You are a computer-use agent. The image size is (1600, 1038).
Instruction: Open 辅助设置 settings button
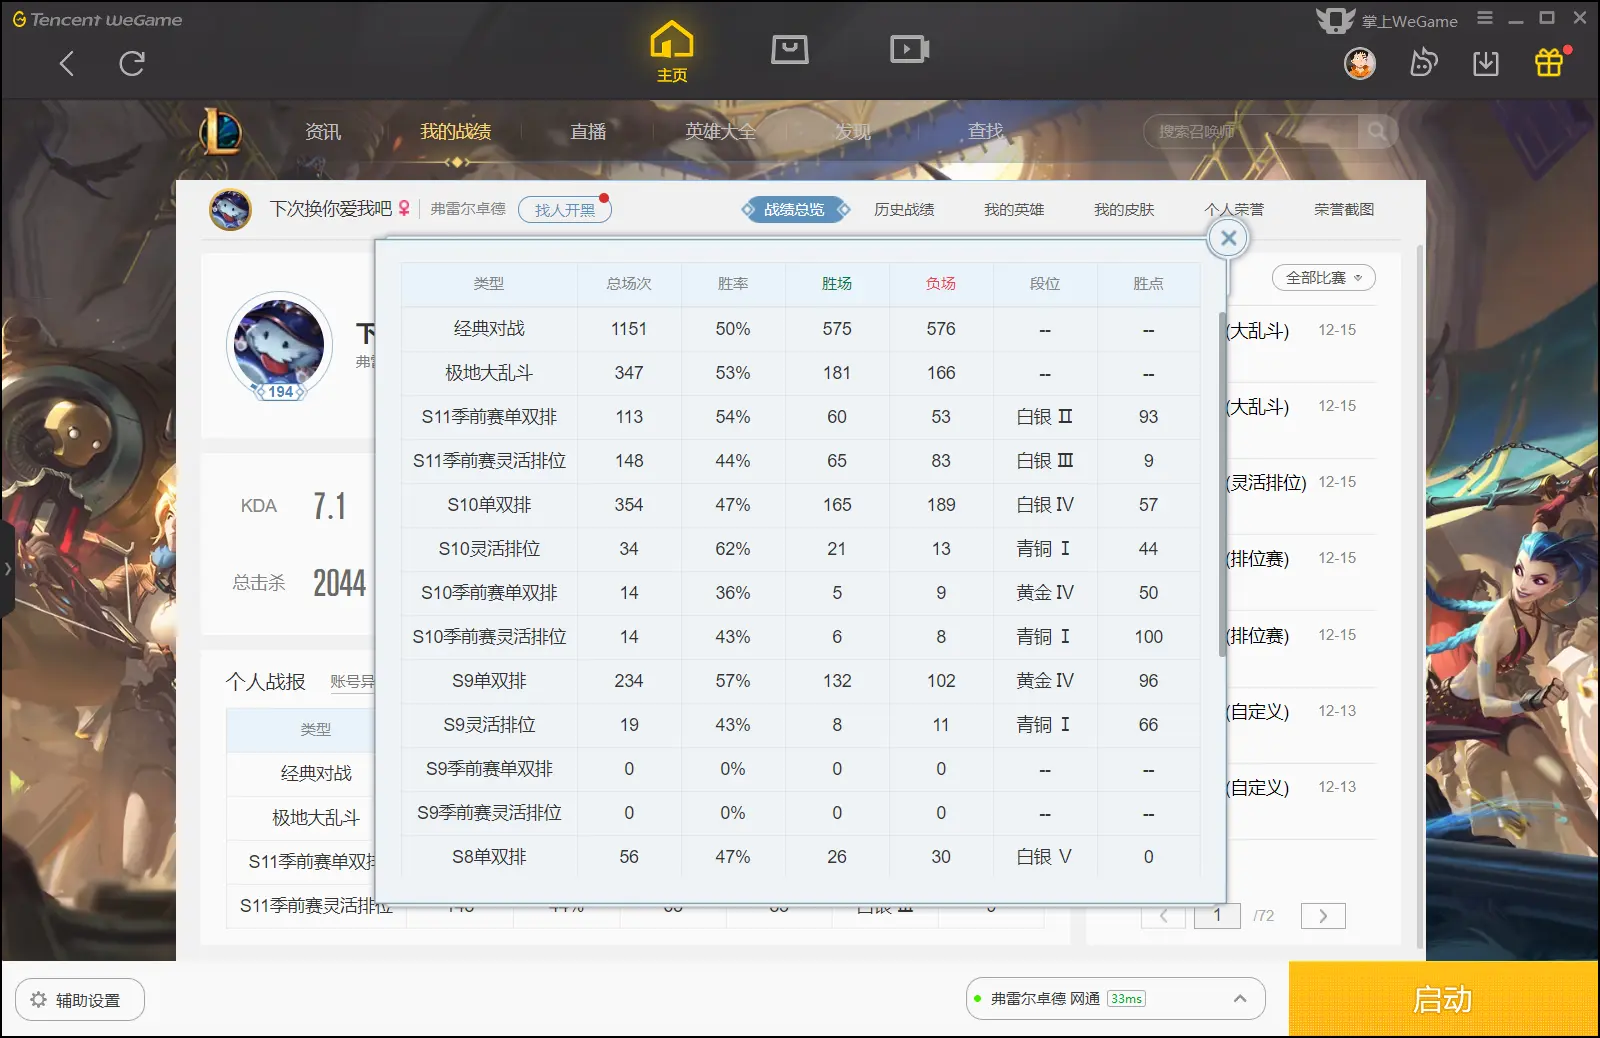80,1000
